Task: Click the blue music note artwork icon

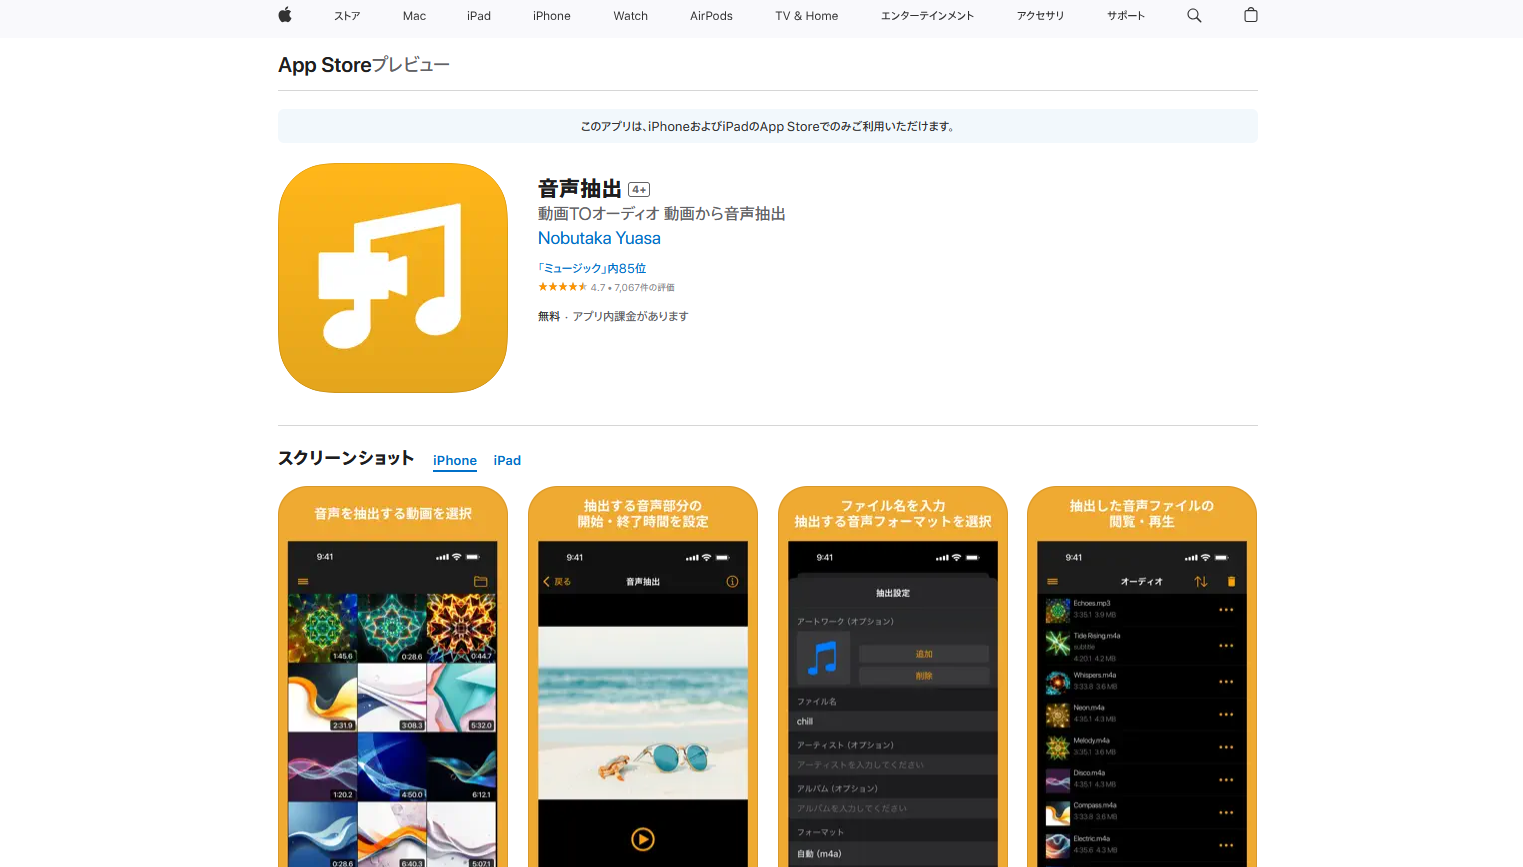Action: click(x=823, y=658)
